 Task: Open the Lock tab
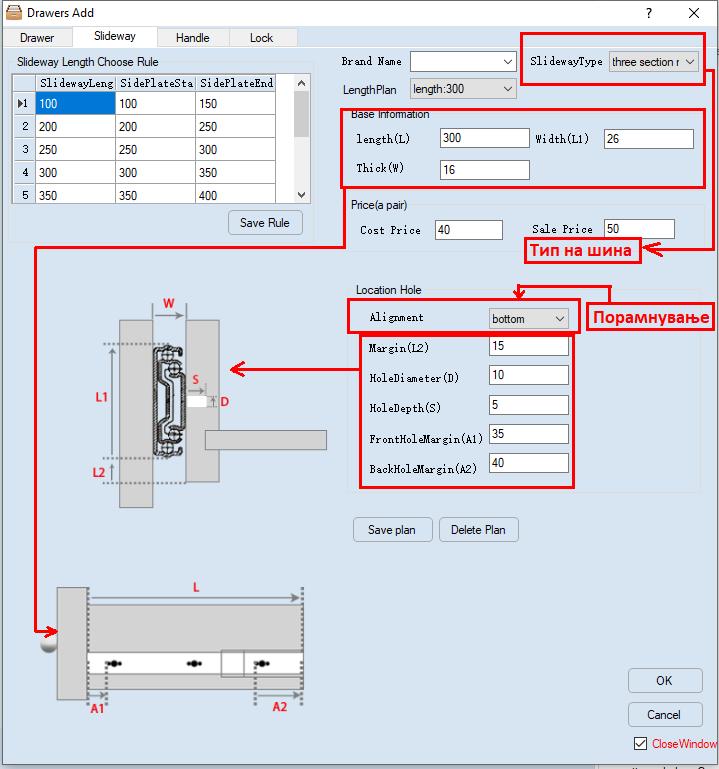point(261,38)
